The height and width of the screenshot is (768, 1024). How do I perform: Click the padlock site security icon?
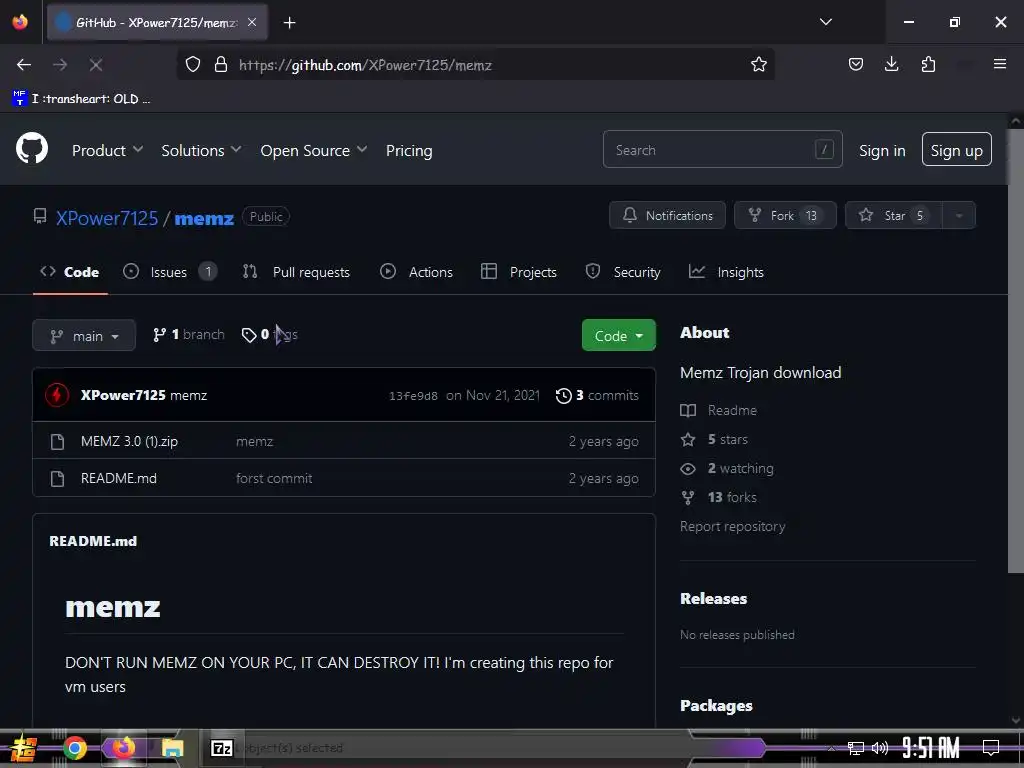pyautogui.click(x=221, y=65)
